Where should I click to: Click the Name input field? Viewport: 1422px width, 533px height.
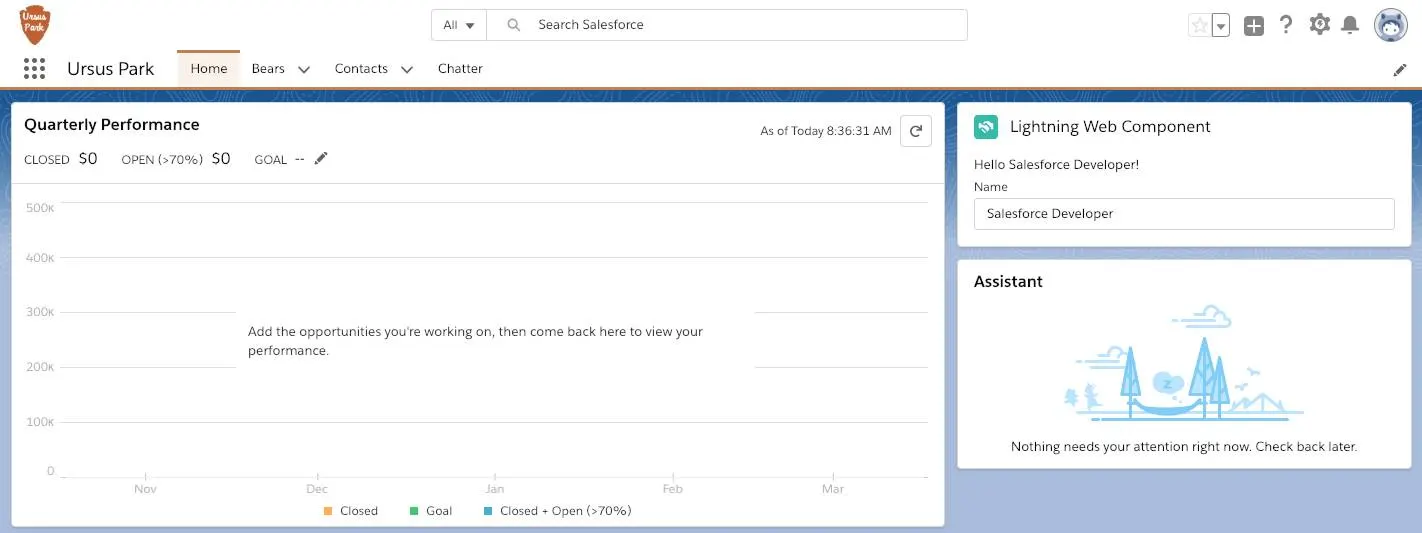1184,214
